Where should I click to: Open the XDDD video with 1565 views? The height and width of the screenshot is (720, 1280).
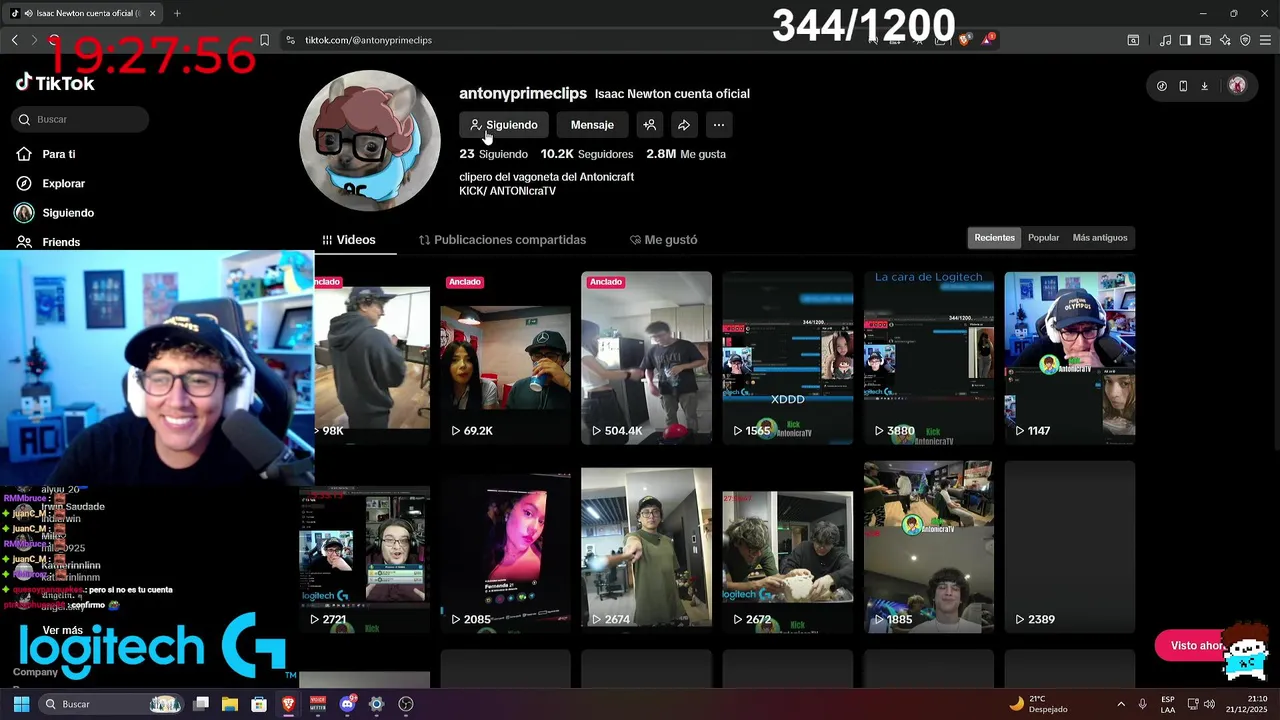click(788, 358)
